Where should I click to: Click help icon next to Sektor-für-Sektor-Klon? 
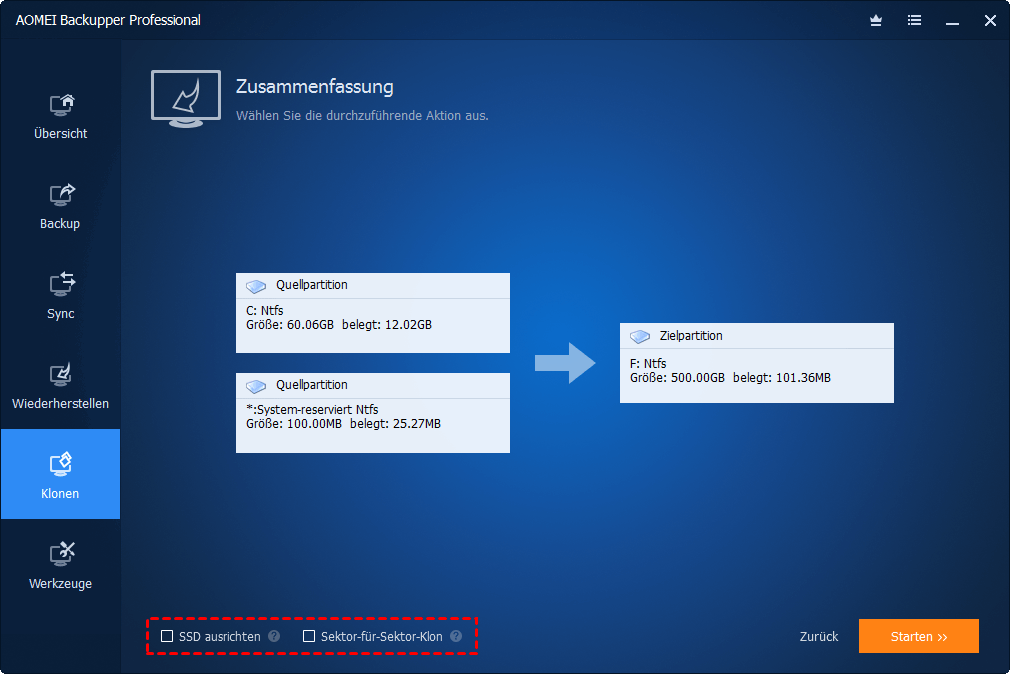pos(456,636)
